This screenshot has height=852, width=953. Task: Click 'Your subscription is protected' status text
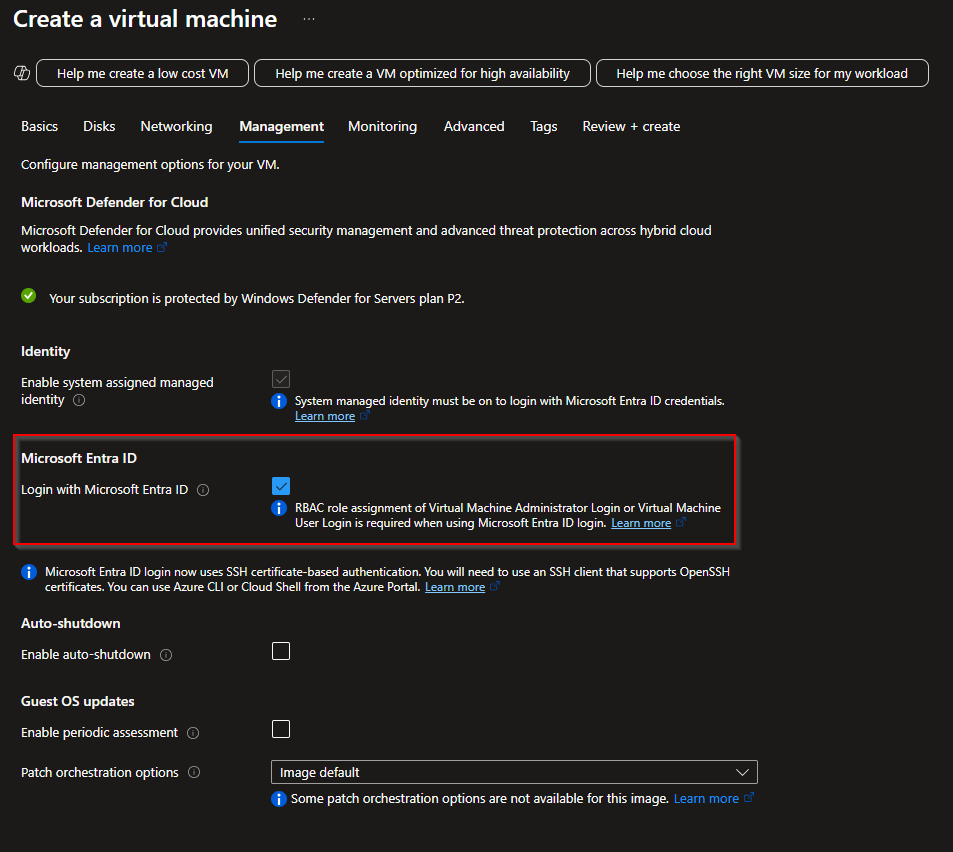(256, 298)
